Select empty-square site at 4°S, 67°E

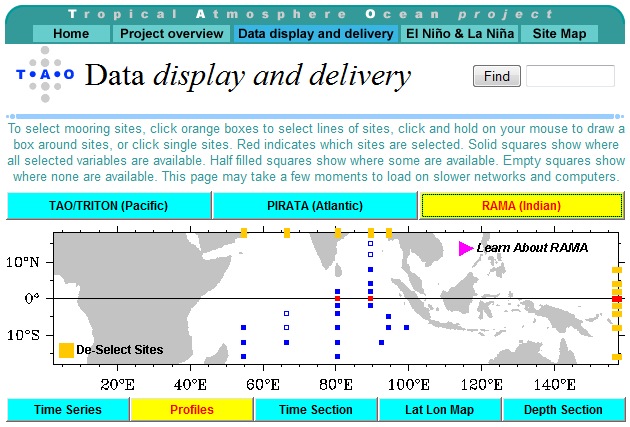286,313
